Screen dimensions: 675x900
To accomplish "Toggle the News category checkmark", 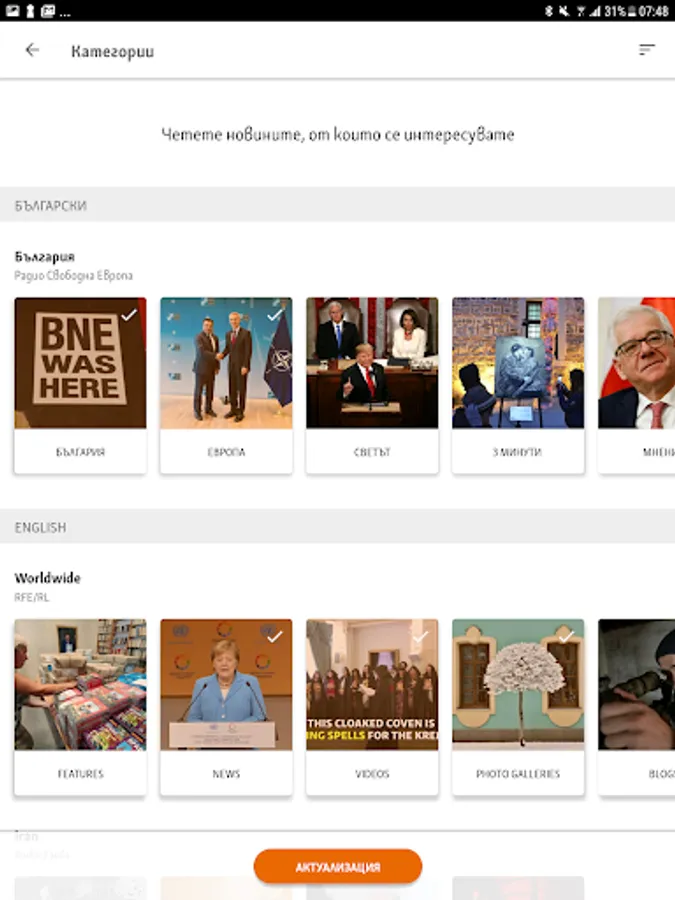I will pos(275,636).
